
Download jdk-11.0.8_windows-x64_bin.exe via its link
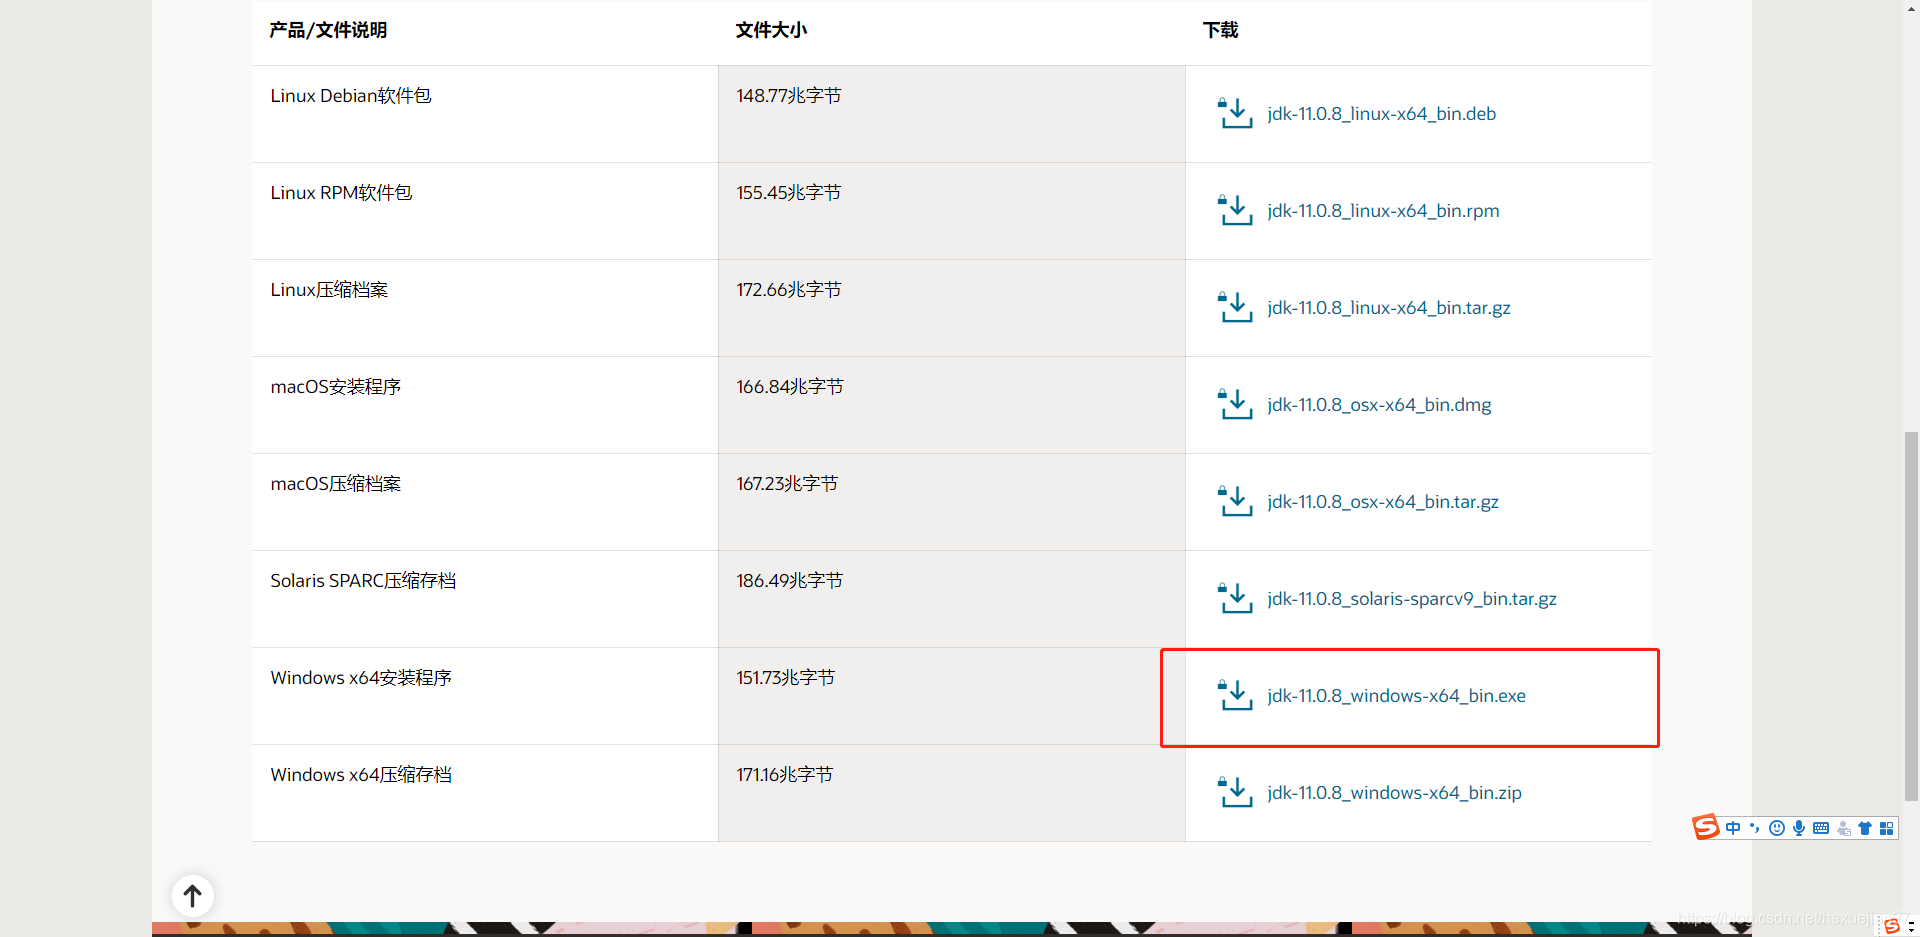1396,696
